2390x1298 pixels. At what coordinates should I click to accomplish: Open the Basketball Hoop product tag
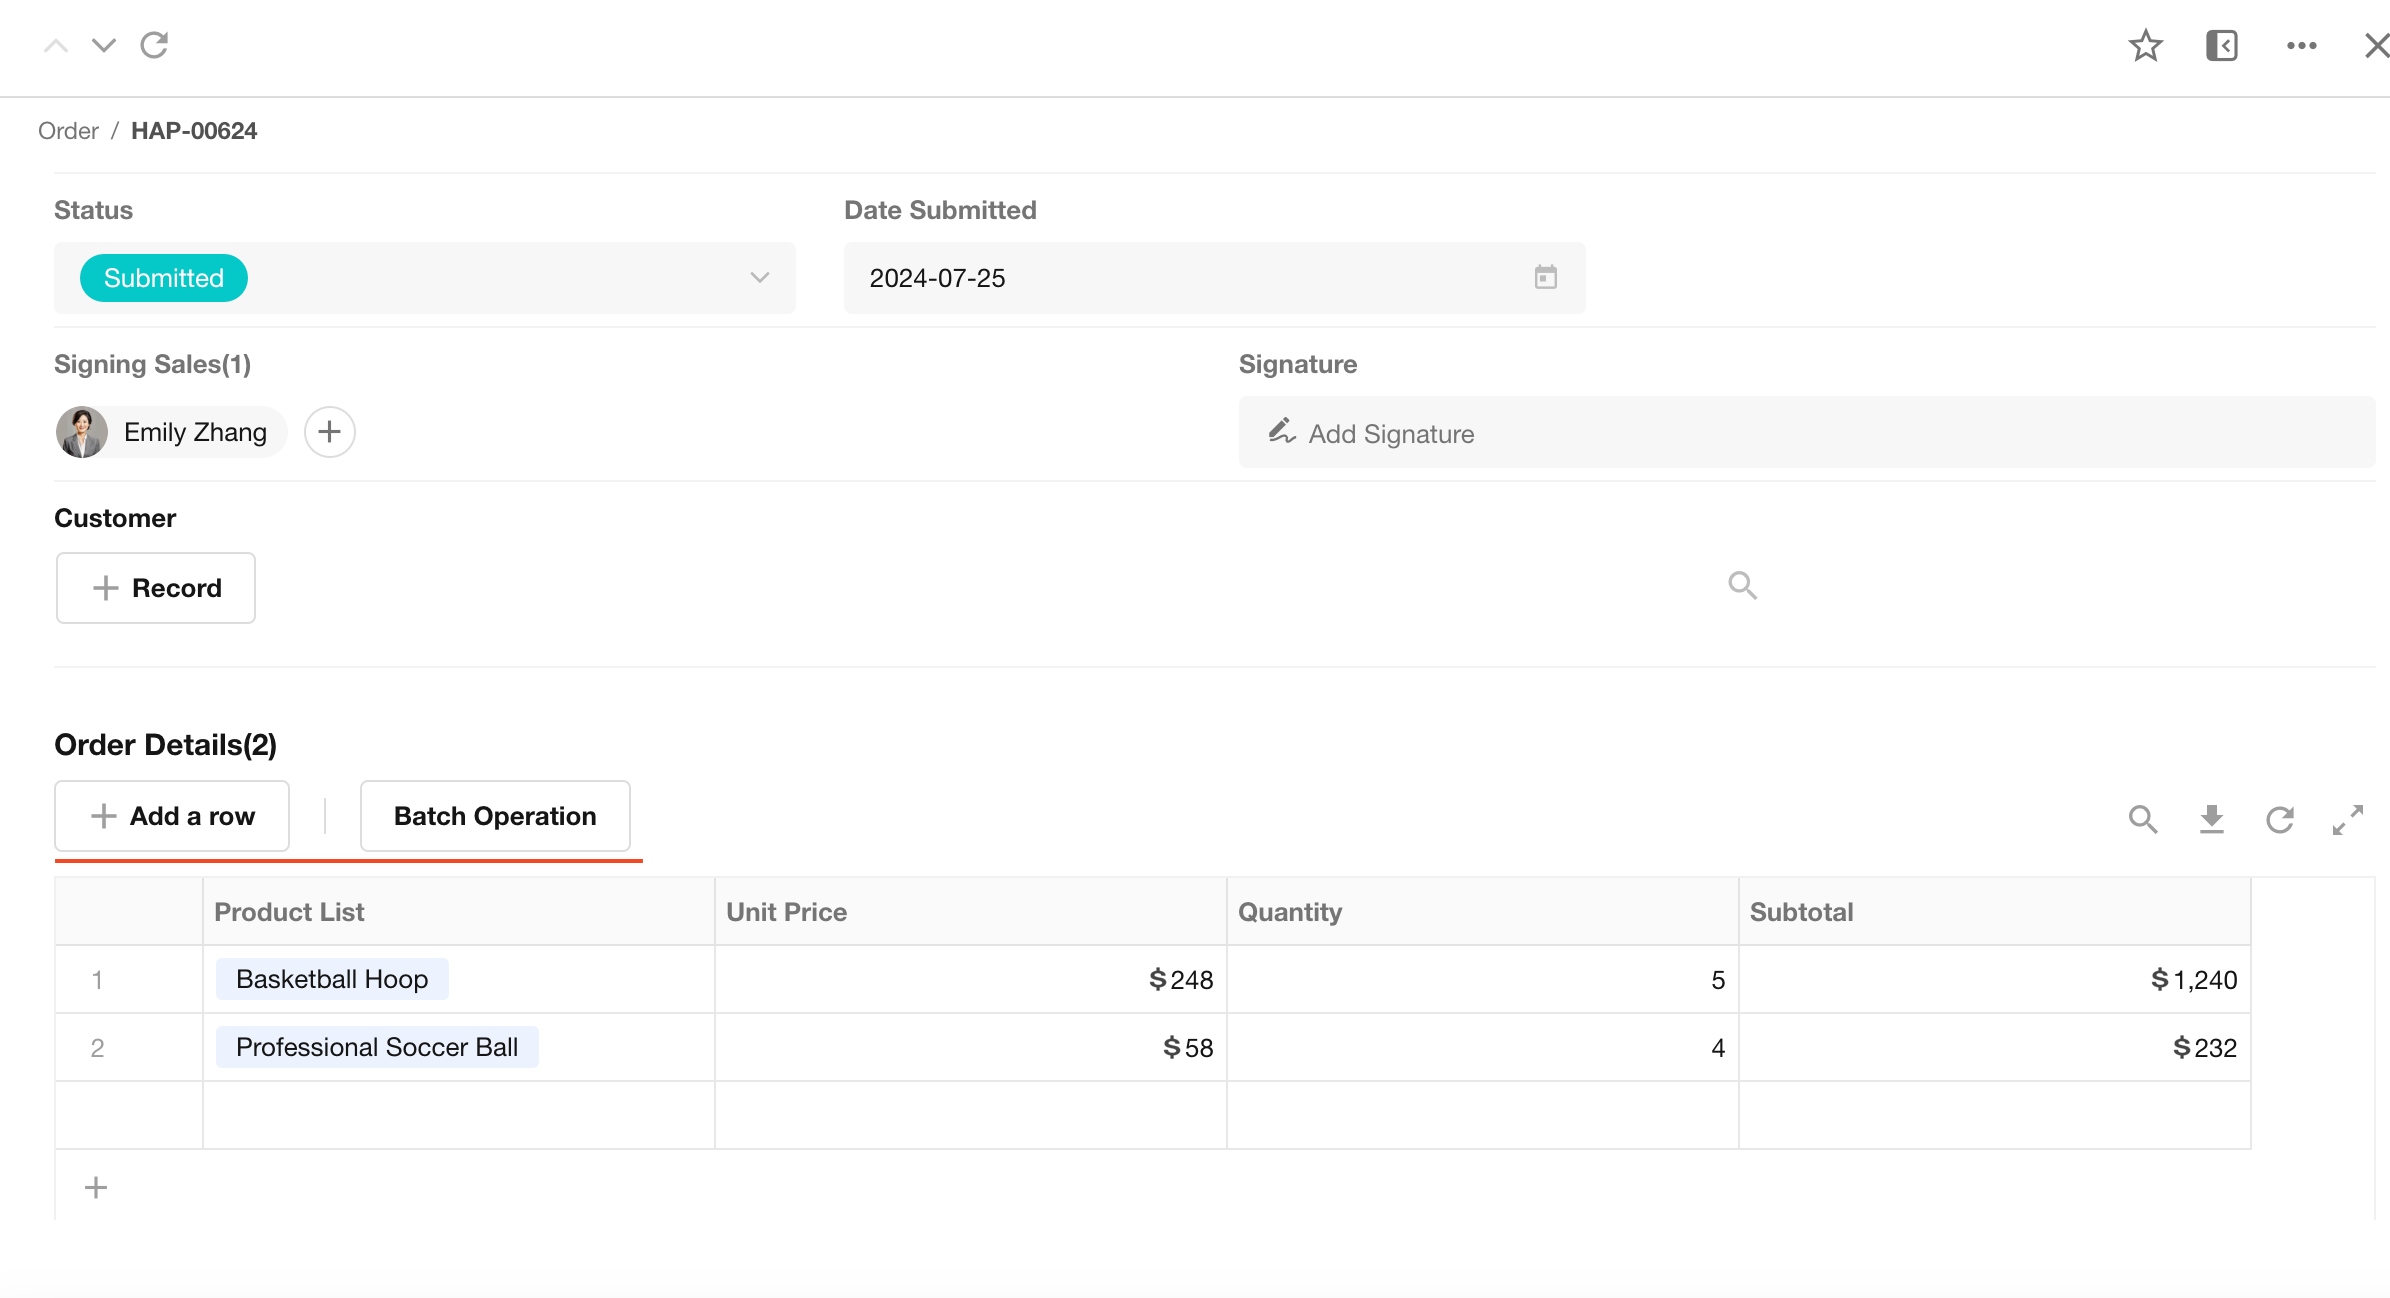click(x=332, y=979)
